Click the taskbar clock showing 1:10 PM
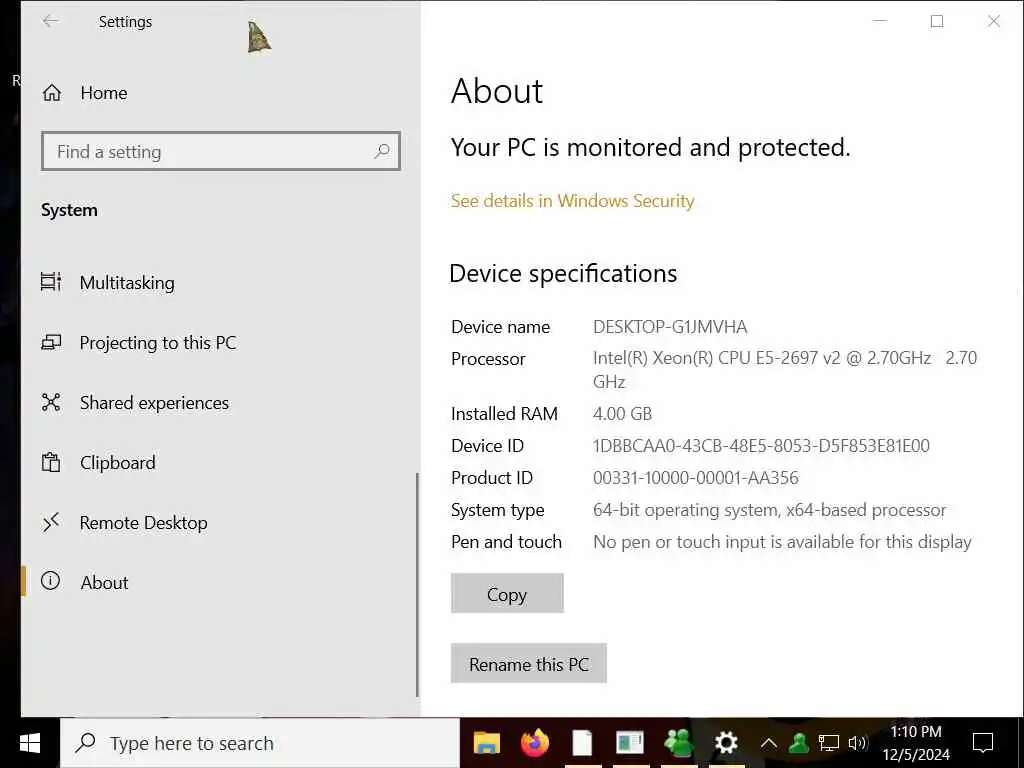 [x=916, y=743]
